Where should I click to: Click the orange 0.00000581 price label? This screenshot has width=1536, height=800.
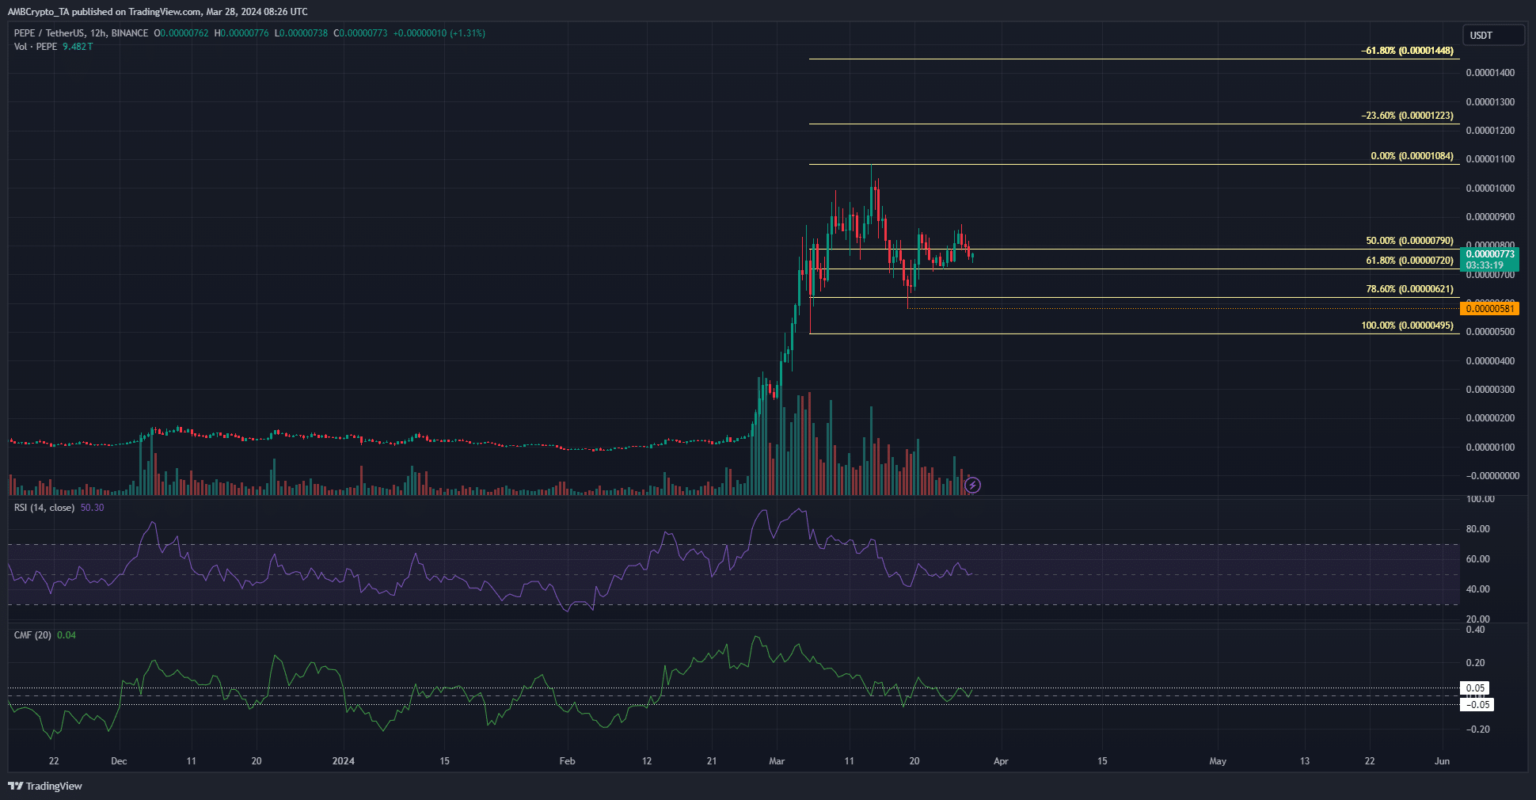pos(1490,308)
